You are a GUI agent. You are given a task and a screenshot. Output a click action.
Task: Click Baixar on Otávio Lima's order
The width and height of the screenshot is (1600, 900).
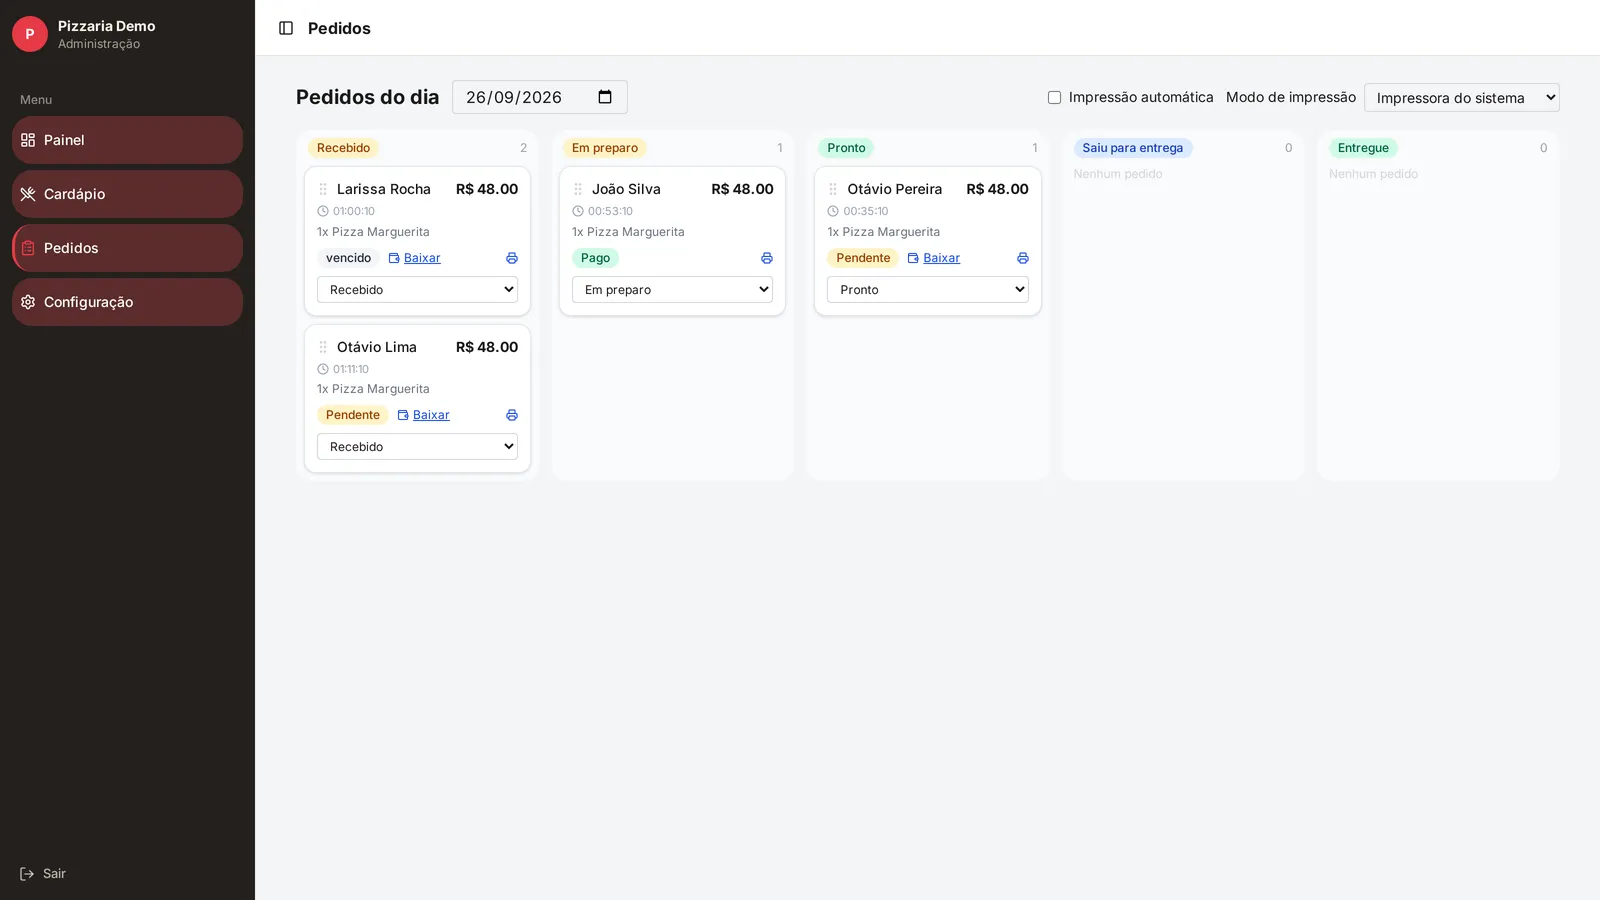tap(423, 415)
